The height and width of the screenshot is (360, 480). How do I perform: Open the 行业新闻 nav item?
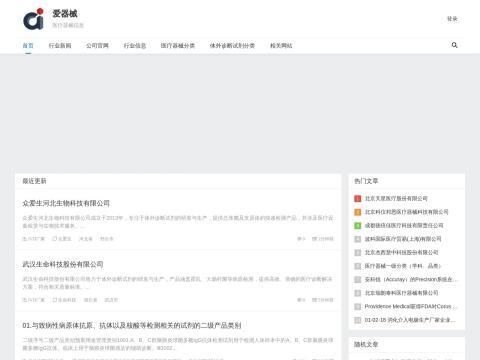coord(60,46)
